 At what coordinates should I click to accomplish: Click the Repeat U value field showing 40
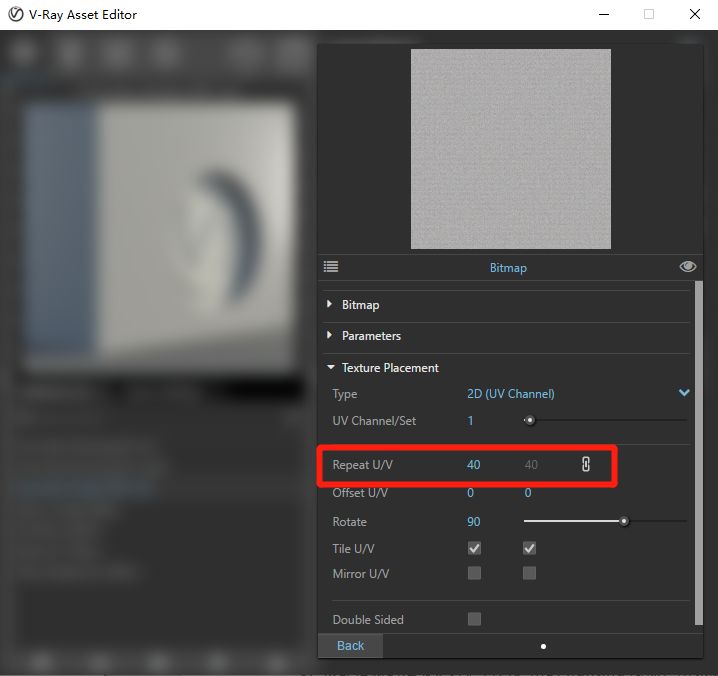(473, 465)
